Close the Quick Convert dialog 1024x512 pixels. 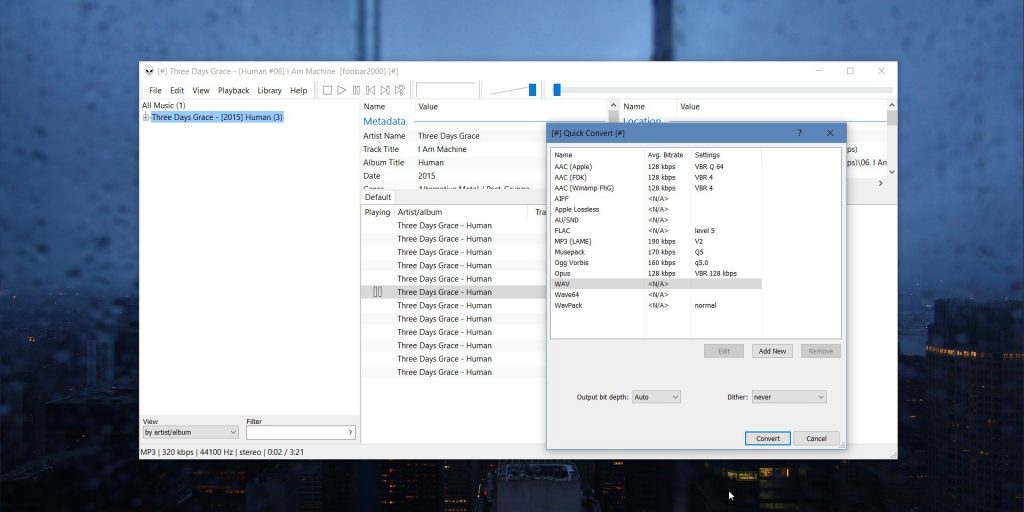tap(830, 133)
